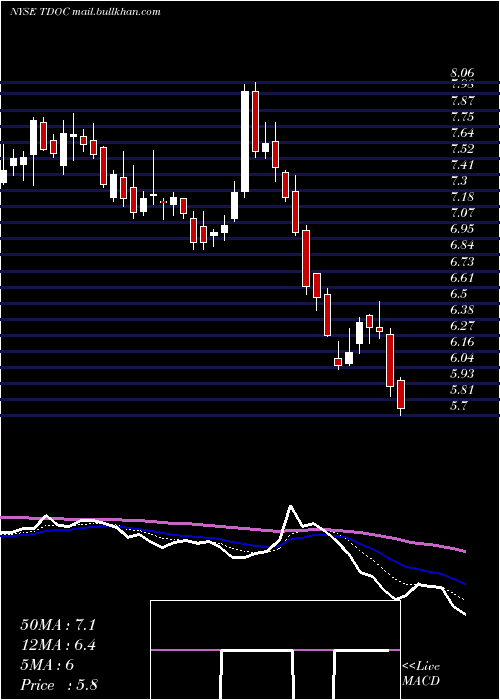The image size is (500, 700).
Task: Click the 5MA : 6 readout
Action: (47, 665)
